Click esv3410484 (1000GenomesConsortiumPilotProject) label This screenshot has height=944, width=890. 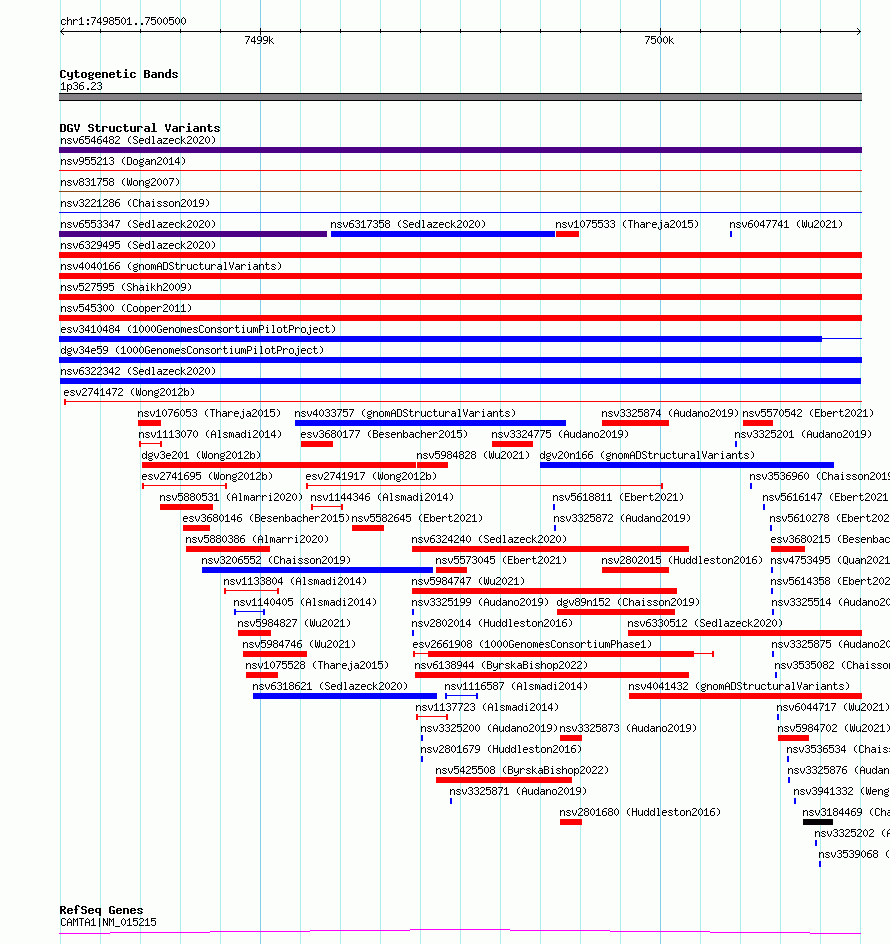198,329
